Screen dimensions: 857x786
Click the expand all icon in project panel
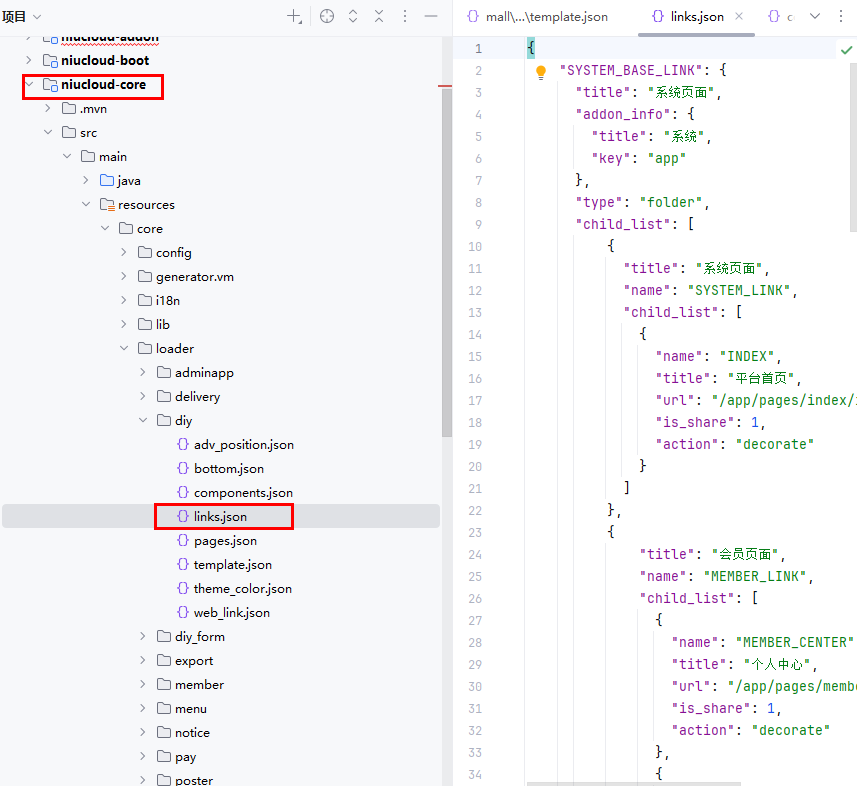[x=353, y=17]
